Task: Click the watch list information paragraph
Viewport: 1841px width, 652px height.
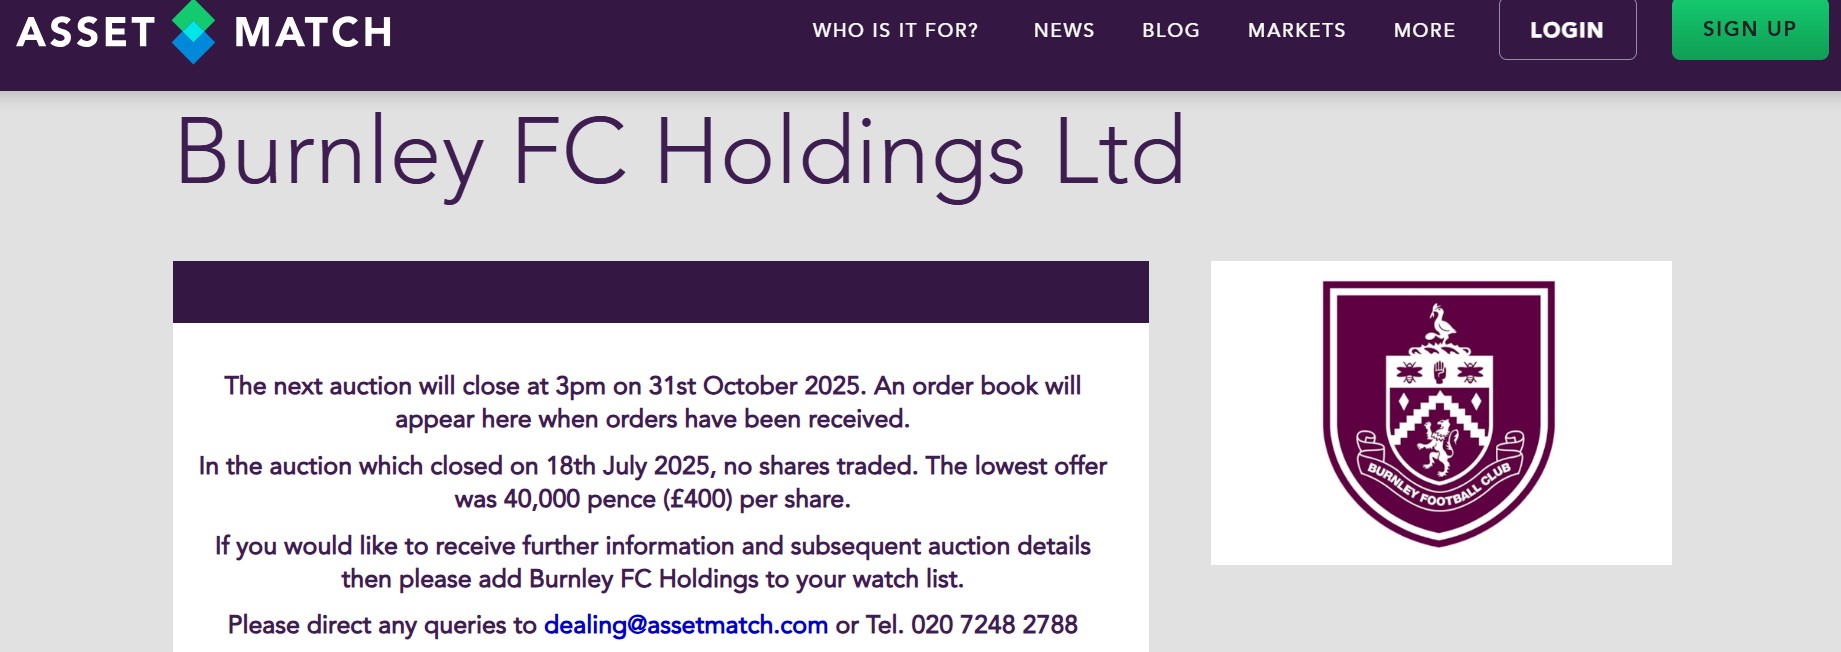Action: tap(652, 562)
